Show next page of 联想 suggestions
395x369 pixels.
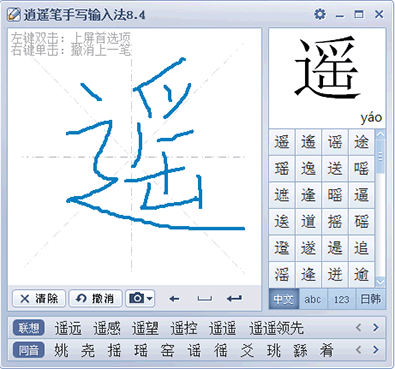point(376,328)
